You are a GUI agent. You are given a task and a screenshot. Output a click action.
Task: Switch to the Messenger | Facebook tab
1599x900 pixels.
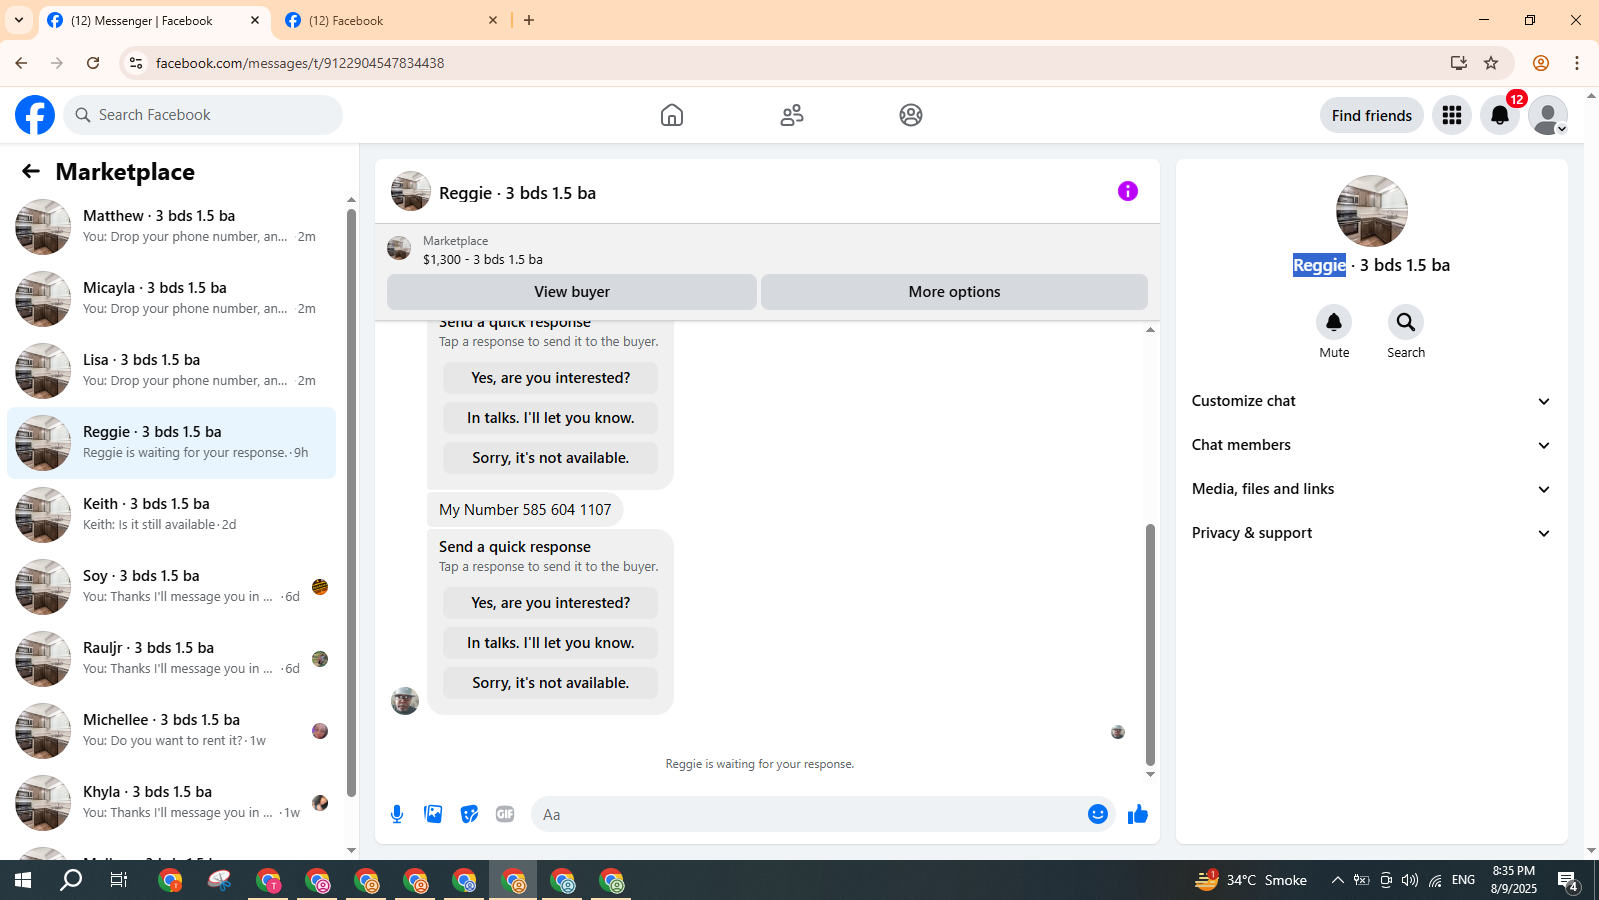[x=153, y=20]
